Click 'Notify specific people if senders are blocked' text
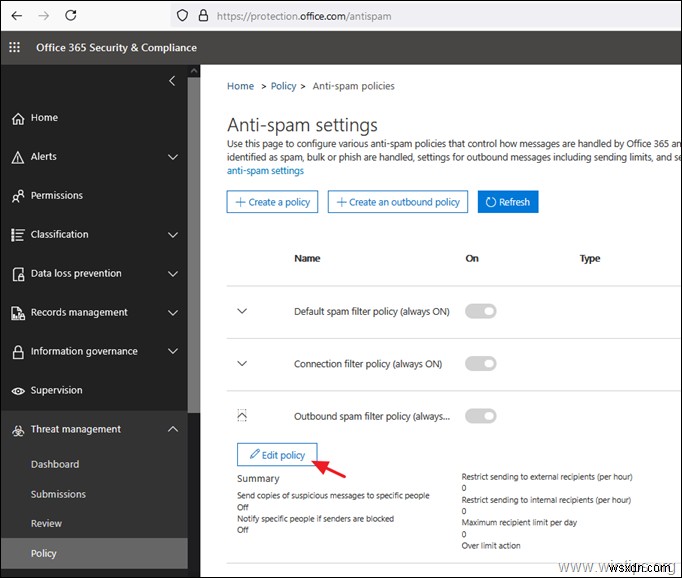 (x=315, y=518)
